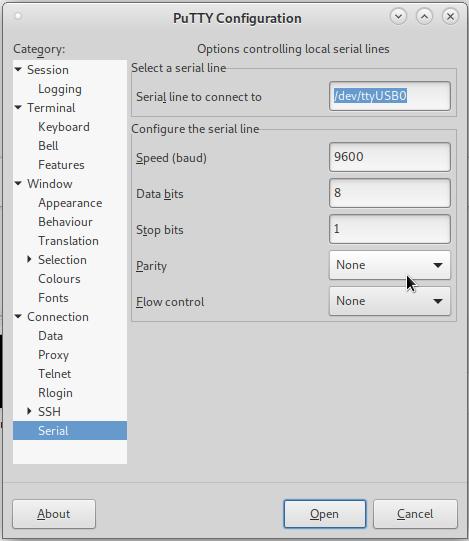The height and width of the screenshot is (541, 469).
Task: Click the Serial line input field
Action: [x=390, y=96]
